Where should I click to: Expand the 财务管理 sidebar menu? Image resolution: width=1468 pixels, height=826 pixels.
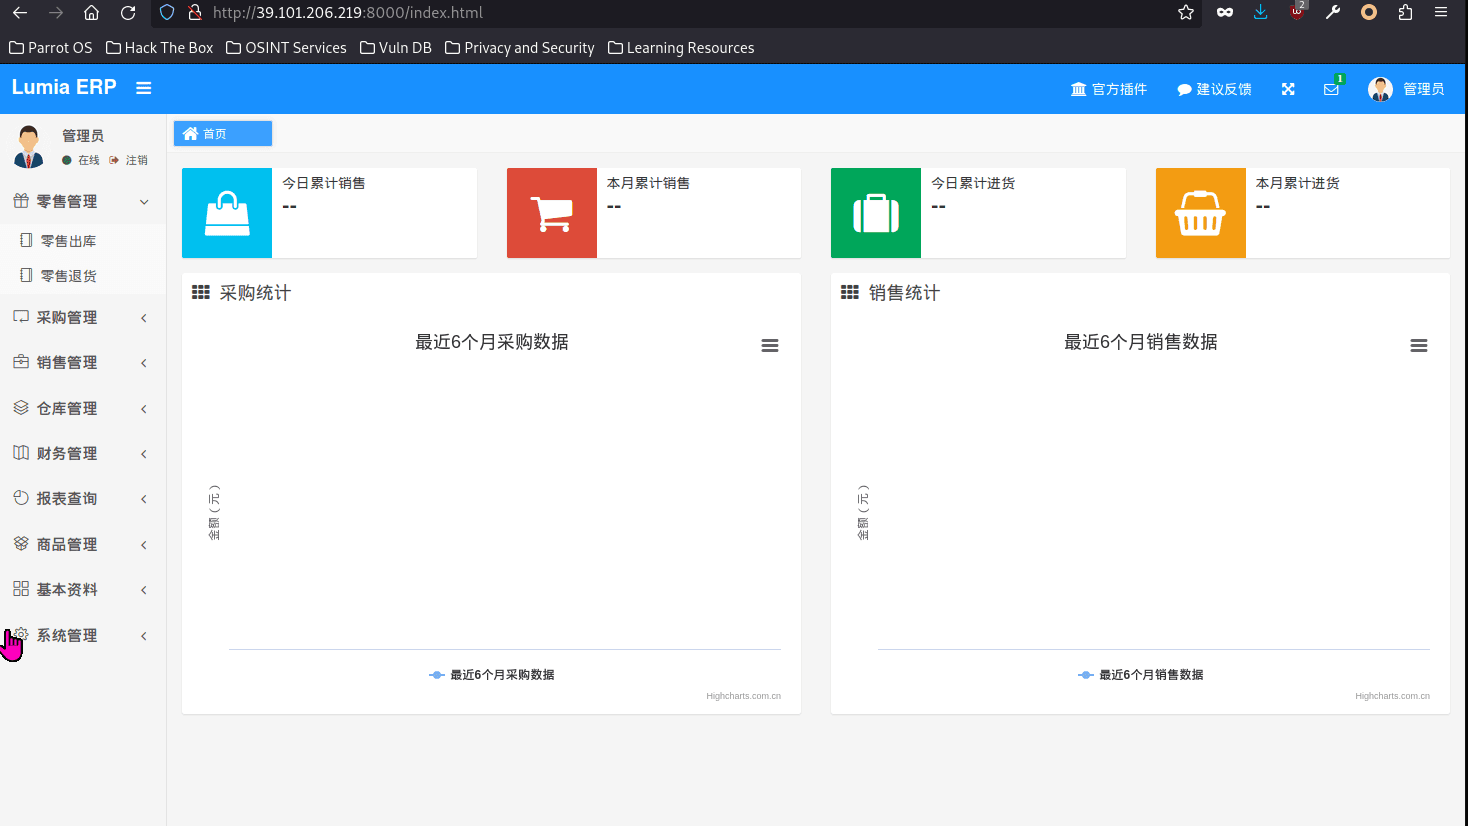point(82,454)
